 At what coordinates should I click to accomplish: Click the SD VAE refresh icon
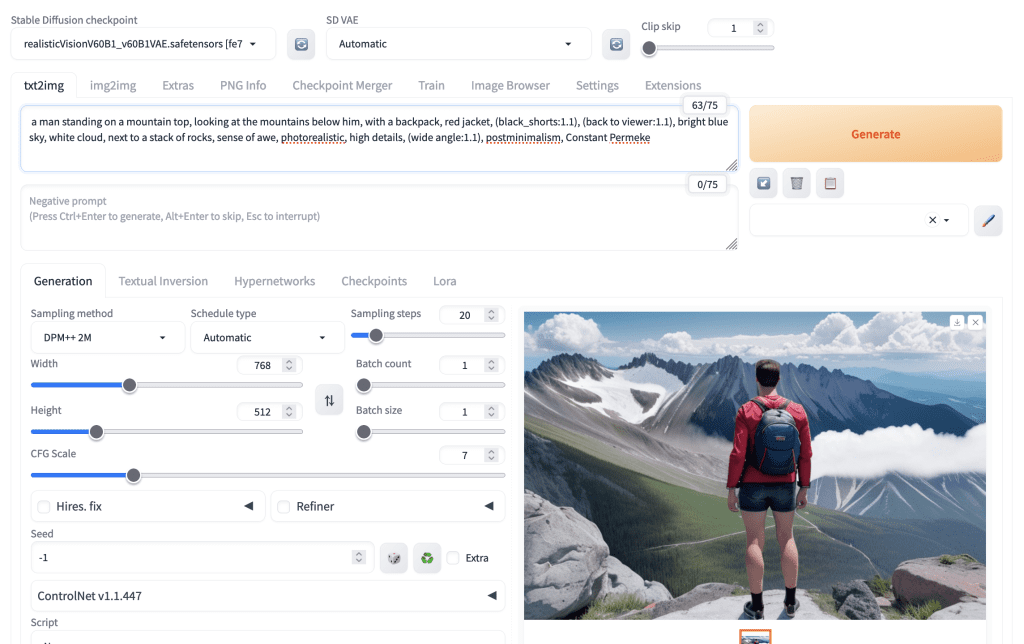pos(616,44)
